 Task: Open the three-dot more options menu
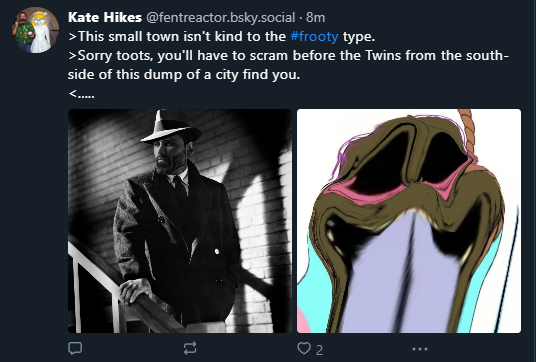coord(419,349)
